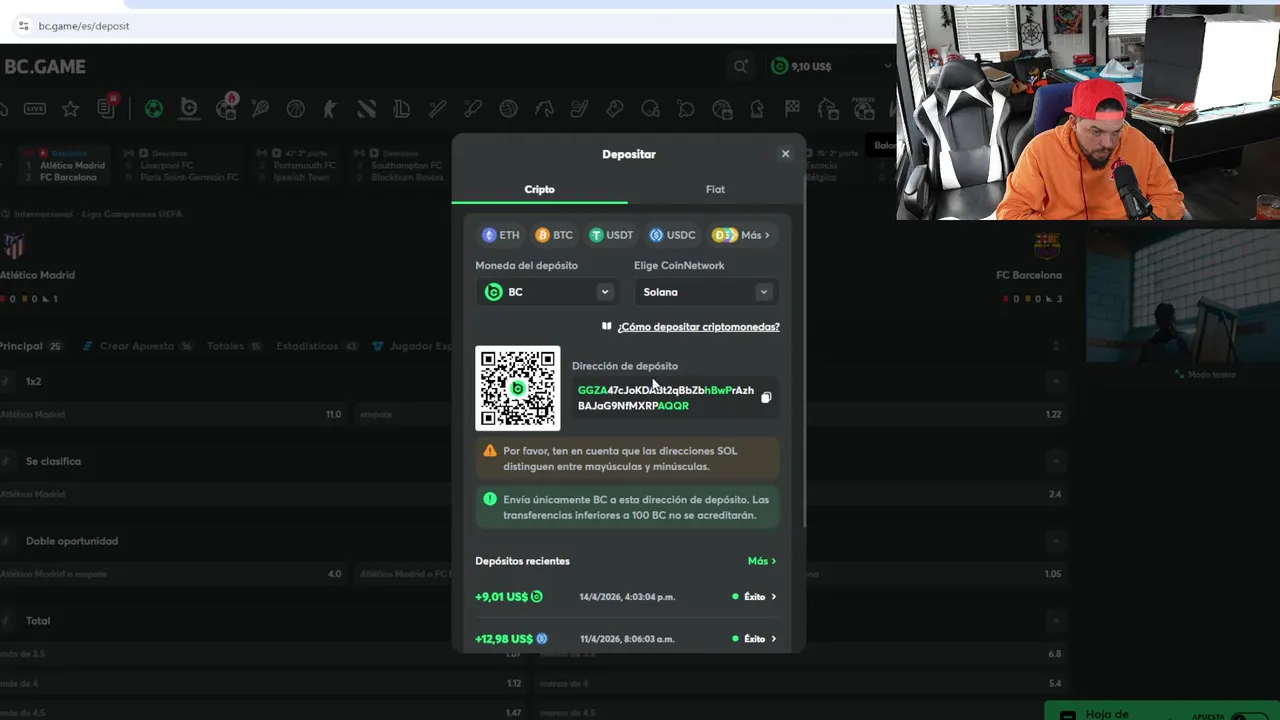Click the browser site information icon
Screen dimensions: 1280x720
(x=23, y=26)
